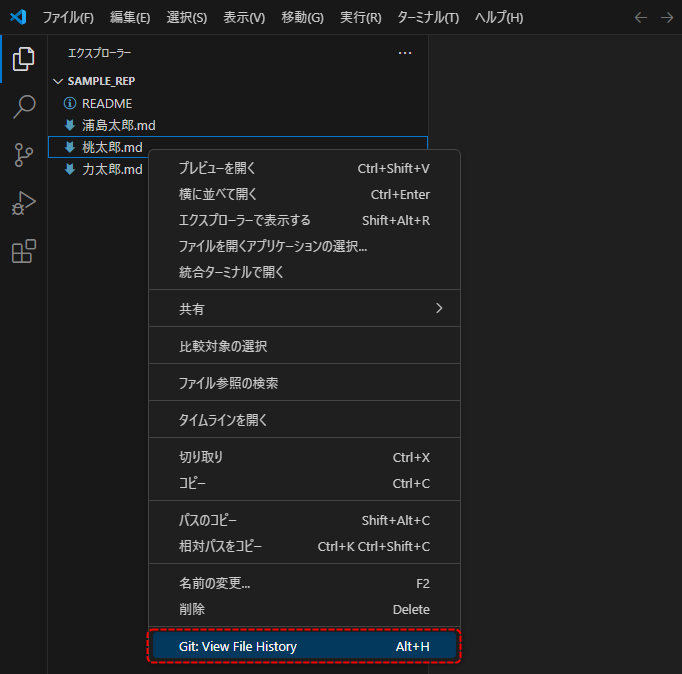Viewport: 682px width, 674px height.
Task: Select コピー in context menu
Action: (304, 484)
